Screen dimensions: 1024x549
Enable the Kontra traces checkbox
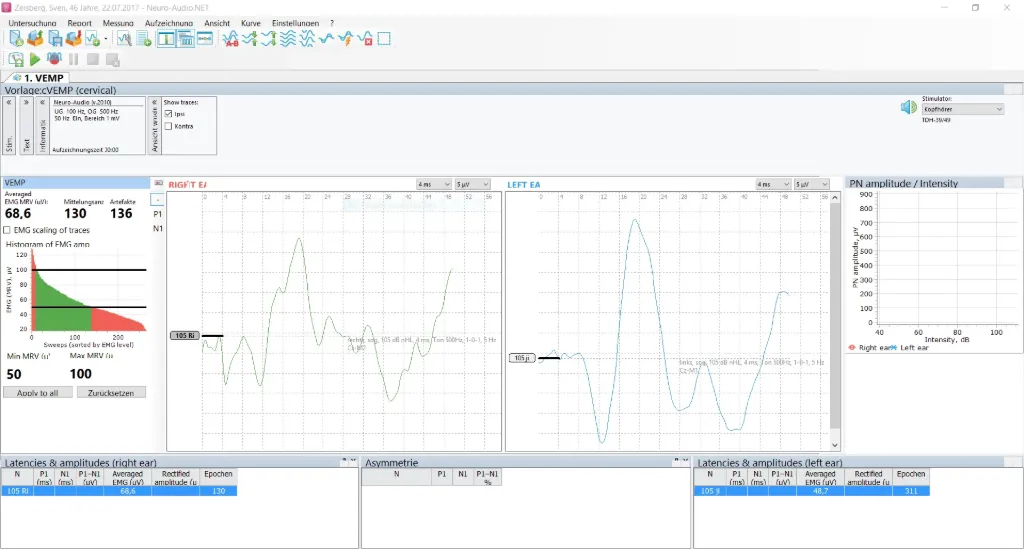[x=168, y=126]
